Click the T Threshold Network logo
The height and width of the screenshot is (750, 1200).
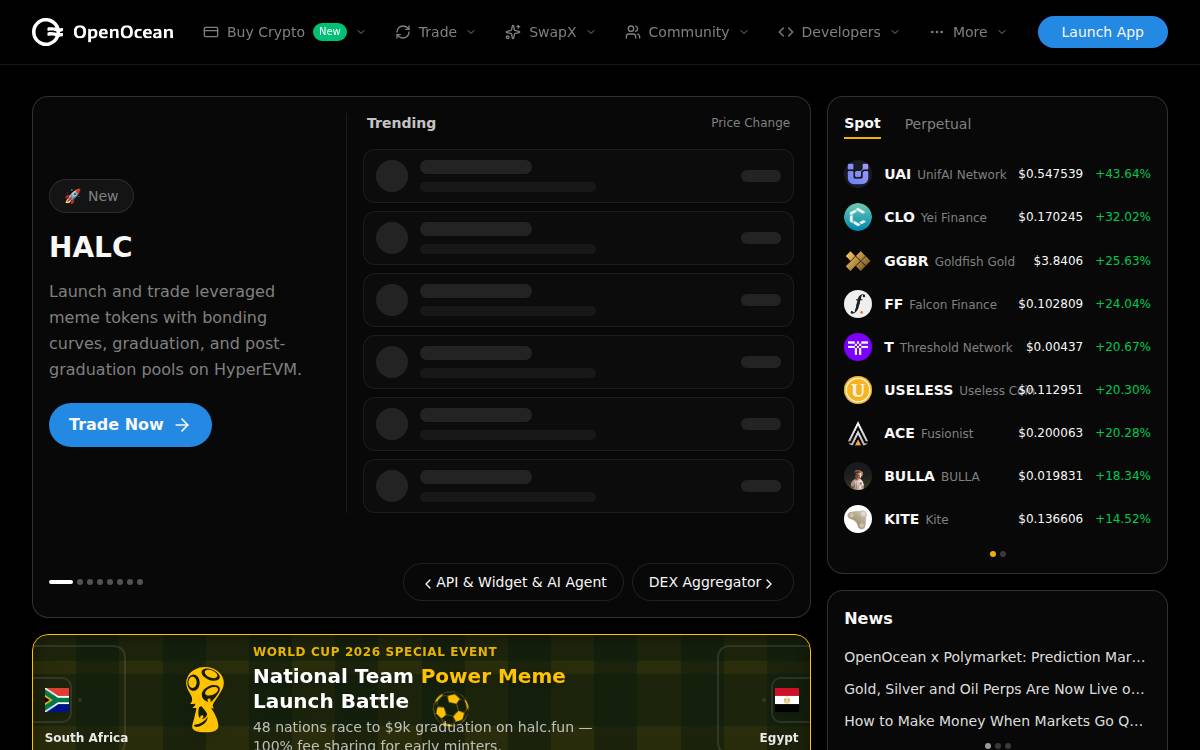pos(858,347)
